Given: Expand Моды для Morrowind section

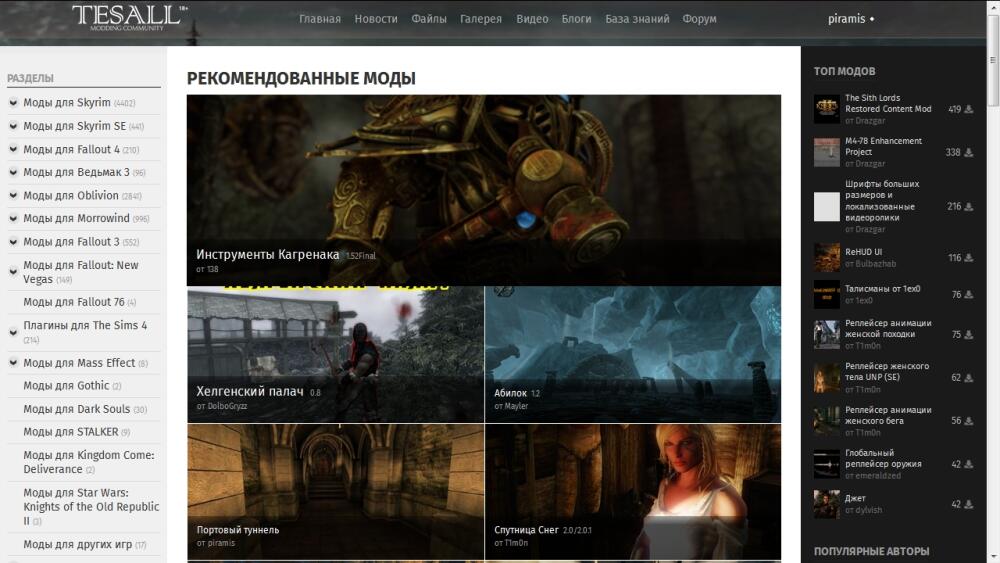Looking at the screenshot, I should [13, 218].
